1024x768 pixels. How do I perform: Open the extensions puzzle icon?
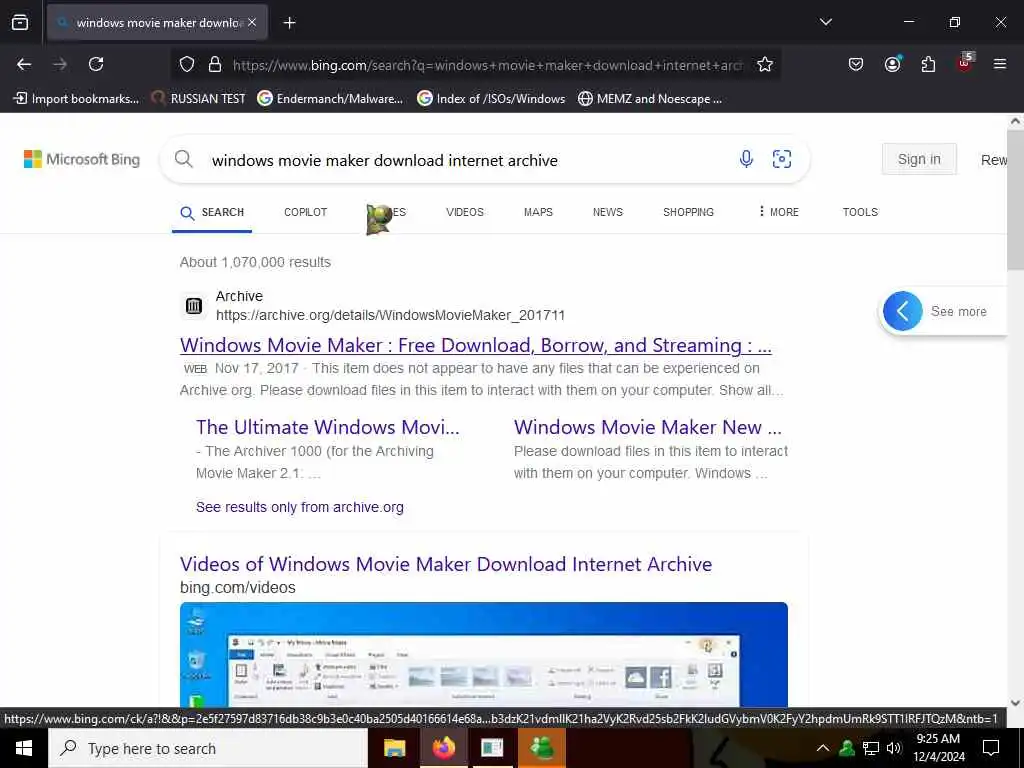coord(928,64)
